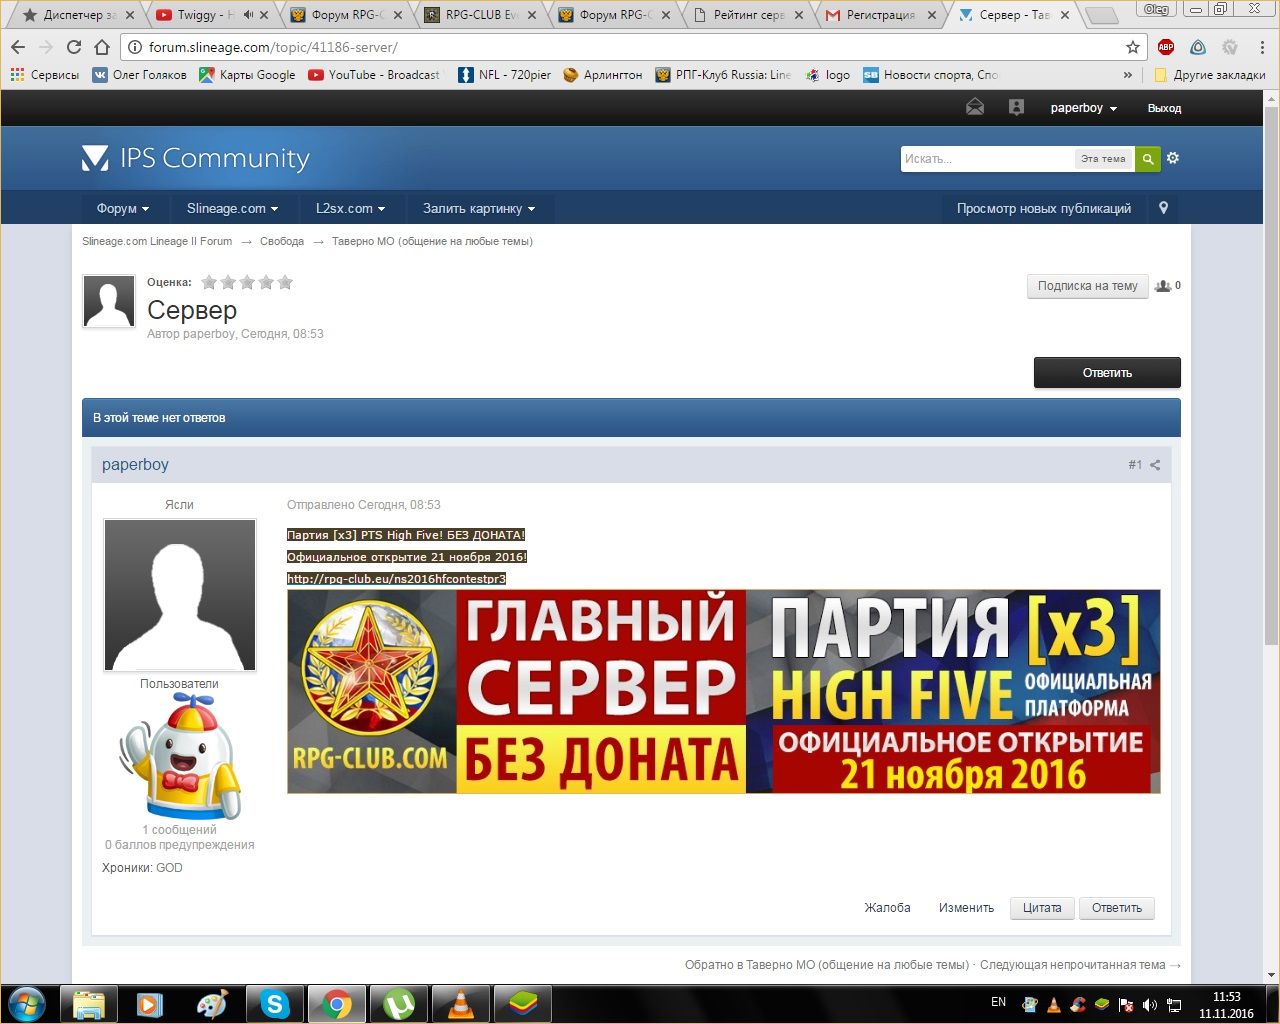
Task: Click the green search magnifier button
Action: tap(1148, 159)
